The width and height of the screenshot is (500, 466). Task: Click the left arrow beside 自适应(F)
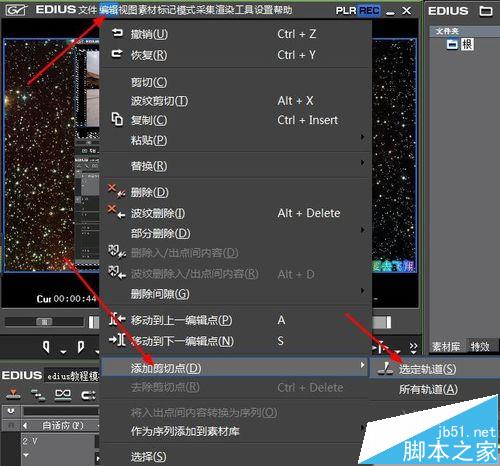tap(25, 425)
